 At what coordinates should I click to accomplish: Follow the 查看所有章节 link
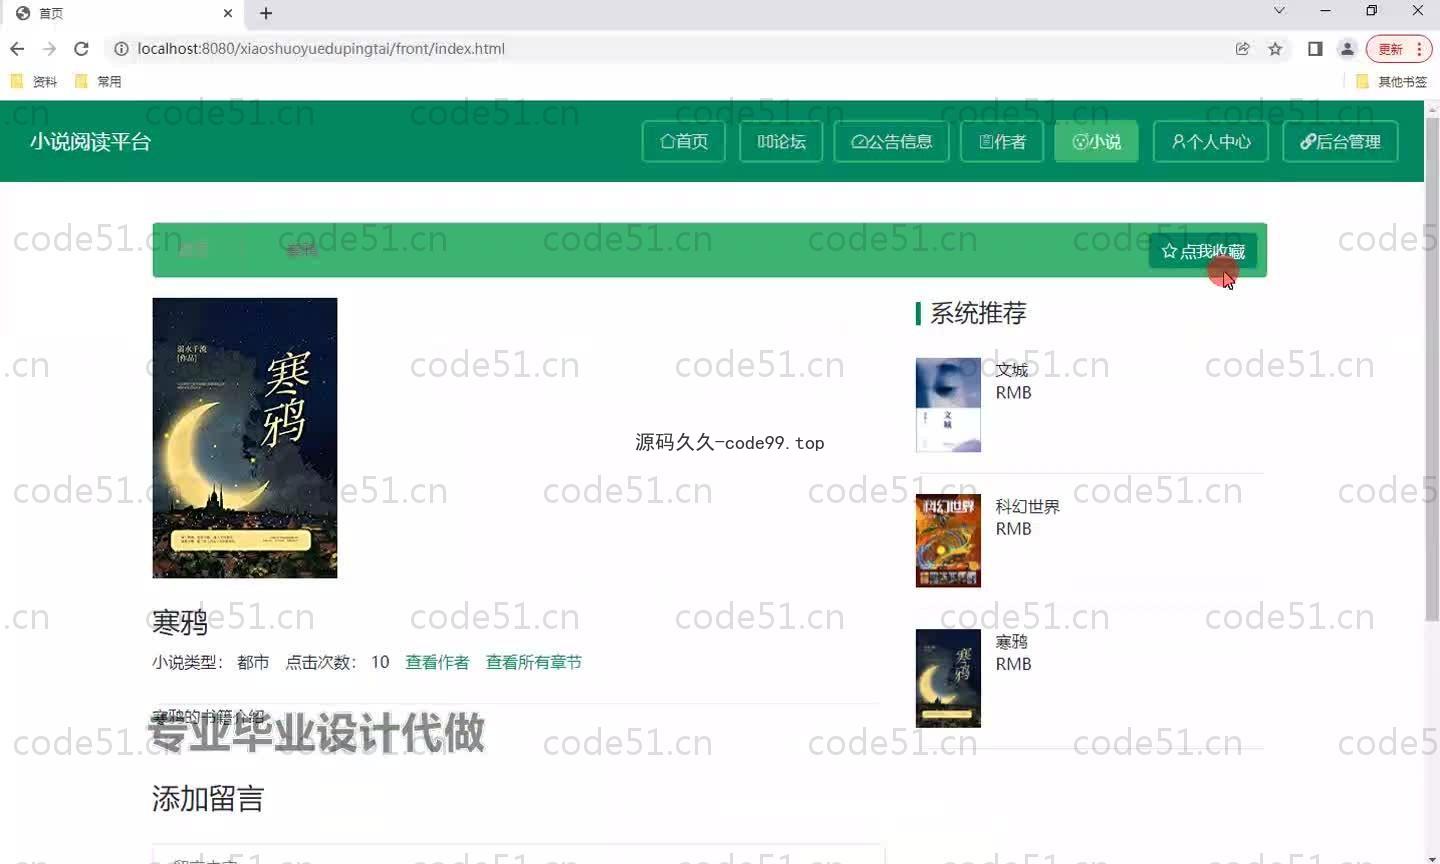[534, 662]
